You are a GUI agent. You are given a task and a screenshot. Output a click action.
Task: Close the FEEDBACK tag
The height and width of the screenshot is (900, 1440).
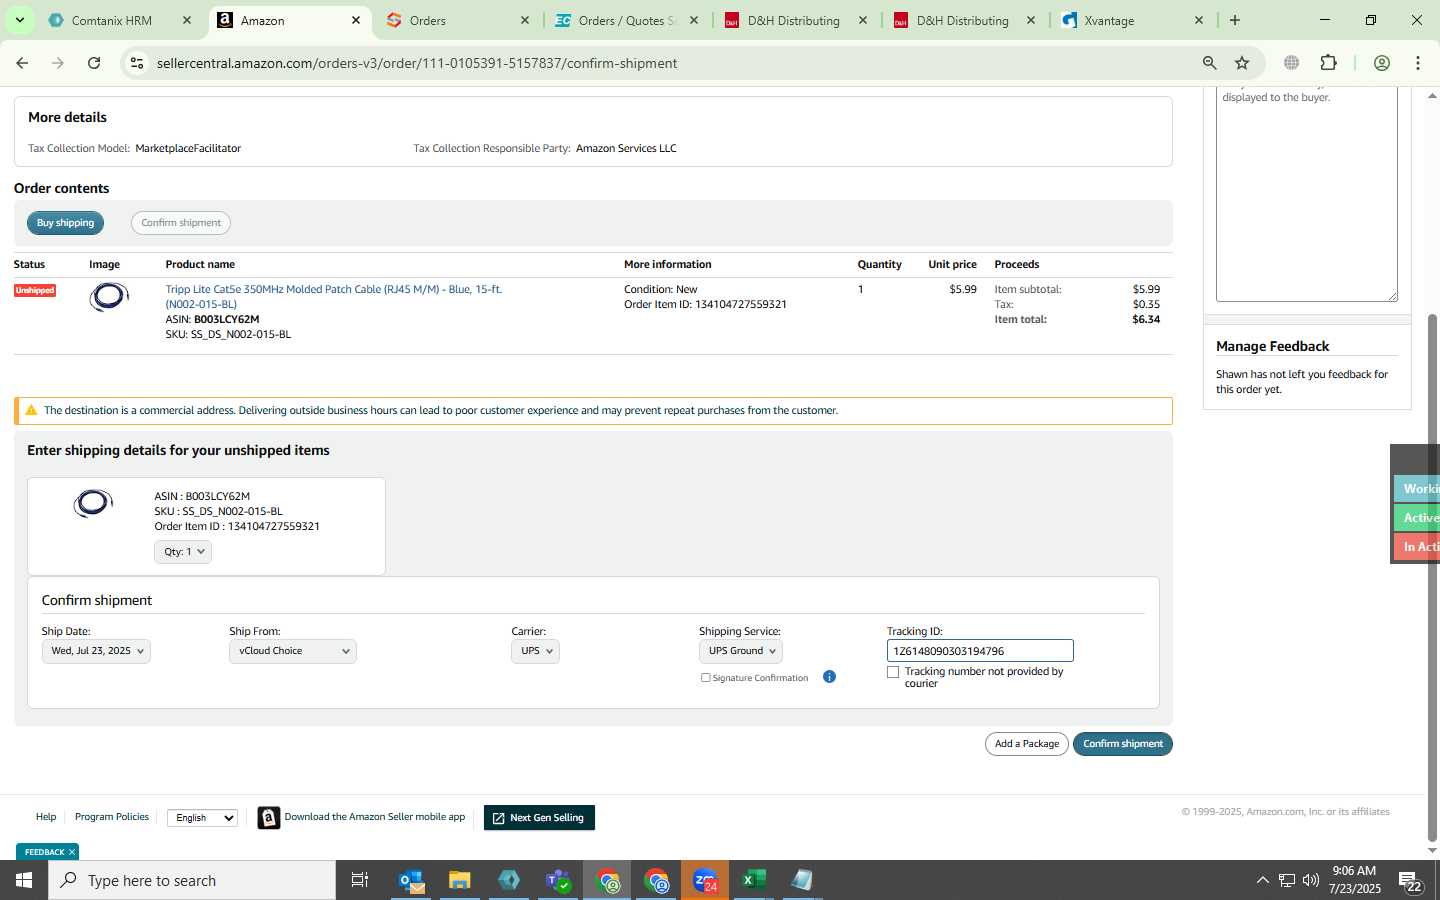pyautogui.click(x=72, y=852)
